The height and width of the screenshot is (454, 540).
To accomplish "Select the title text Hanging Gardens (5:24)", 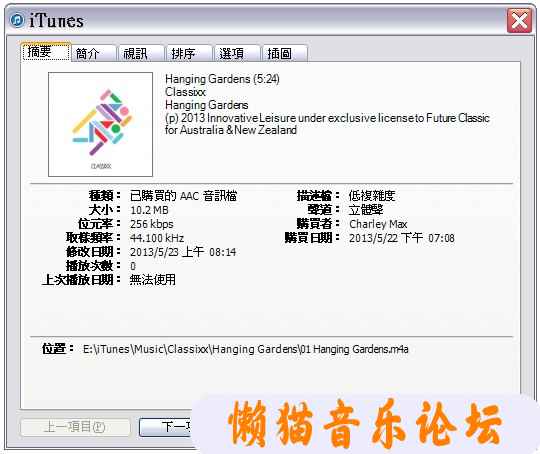I will (x=222, y=79).
